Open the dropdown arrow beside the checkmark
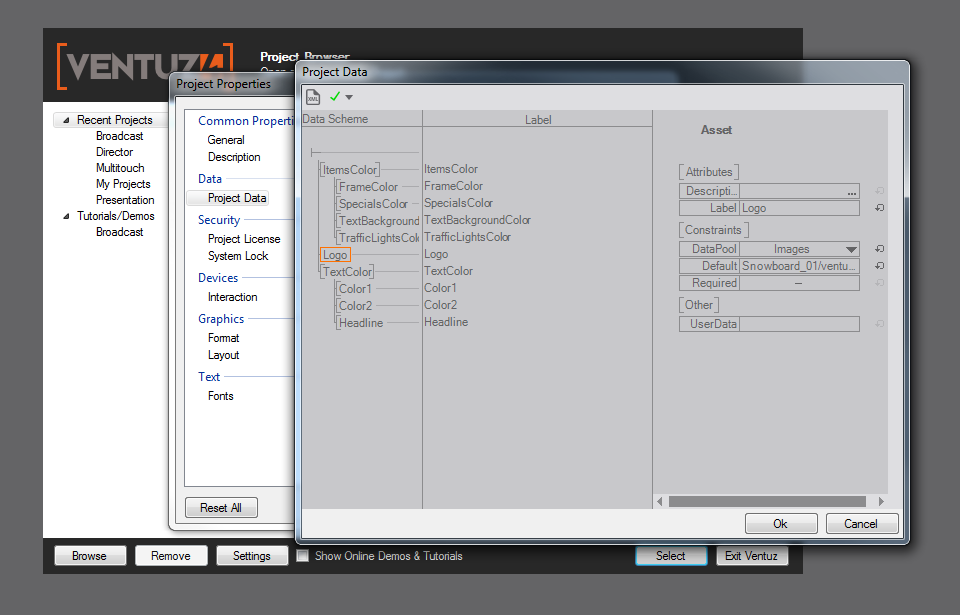The width and height of the screenshot is (960, 615). (x=349, y=98)
